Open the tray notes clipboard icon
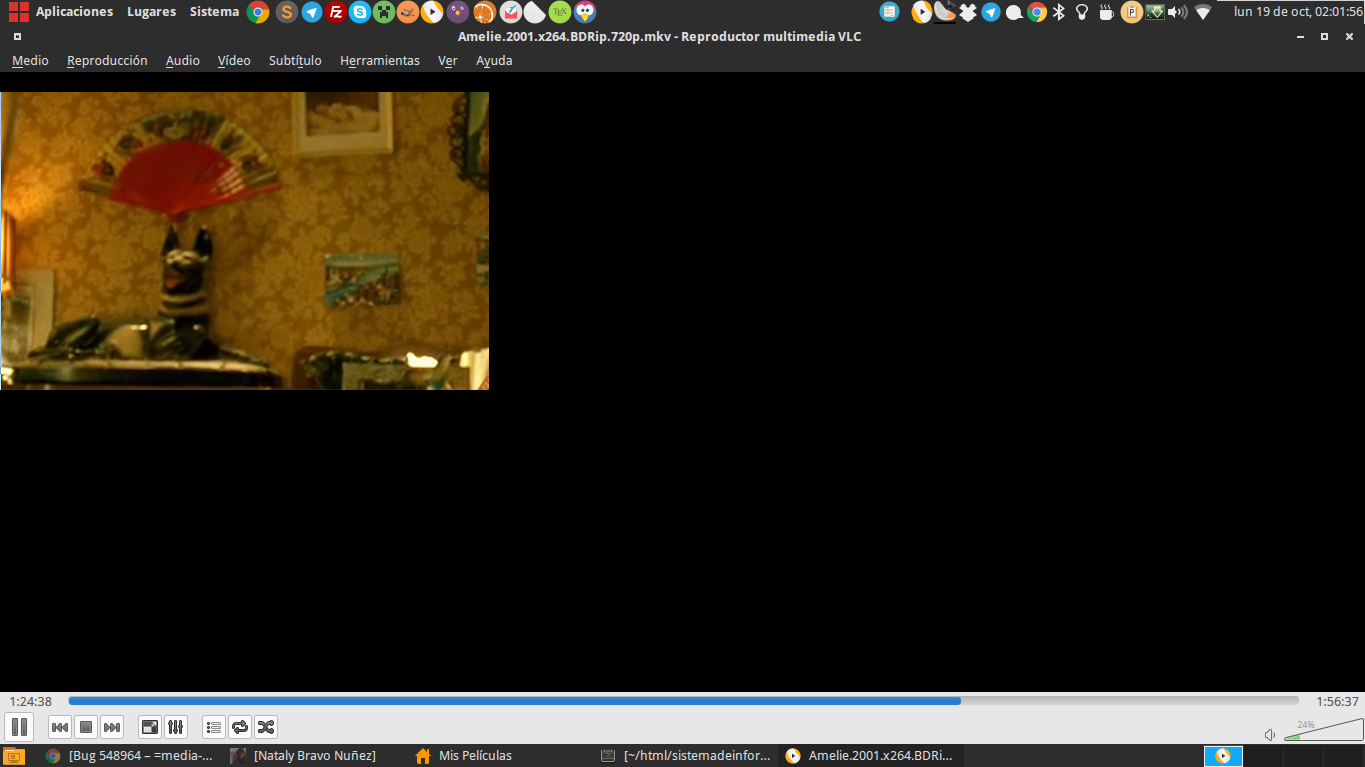Viewport: 1365px width, 767px height. tap(889, 12)
